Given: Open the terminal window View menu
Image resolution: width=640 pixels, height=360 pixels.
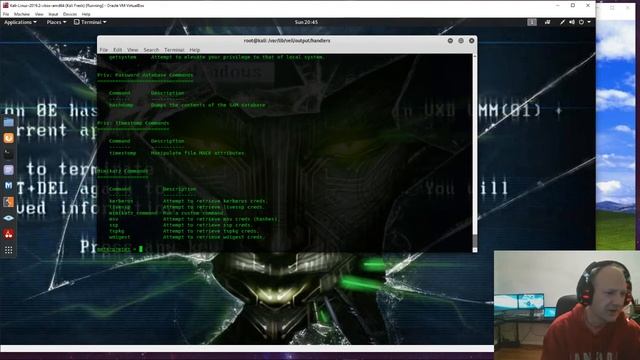Looking at the screenshot, I should 132,50.
